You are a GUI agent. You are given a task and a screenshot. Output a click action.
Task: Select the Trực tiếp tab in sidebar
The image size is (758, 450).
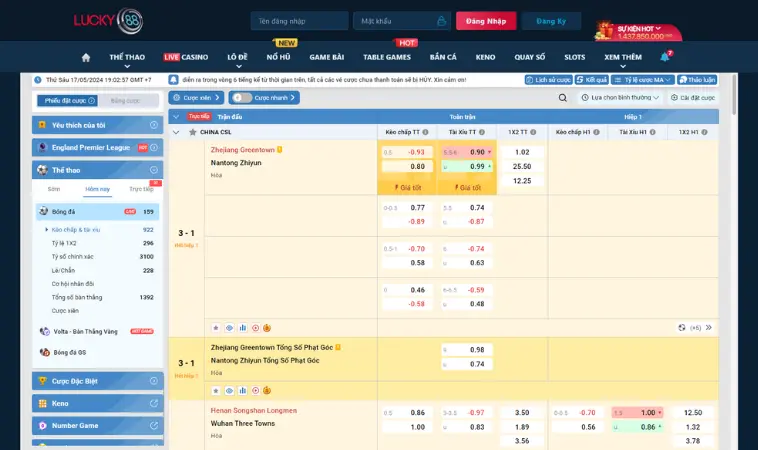click(x=142, y=188)
